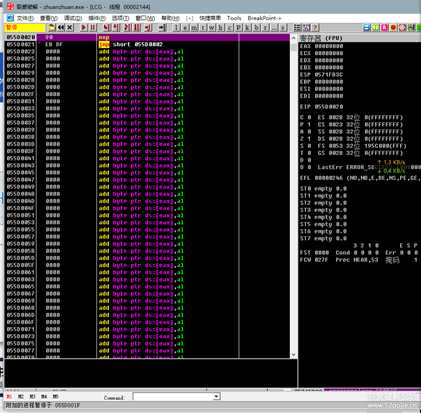The height and width of the screenshot is (413, 421).
Task: Click the Command input field
Action: [x=173, y=396]
